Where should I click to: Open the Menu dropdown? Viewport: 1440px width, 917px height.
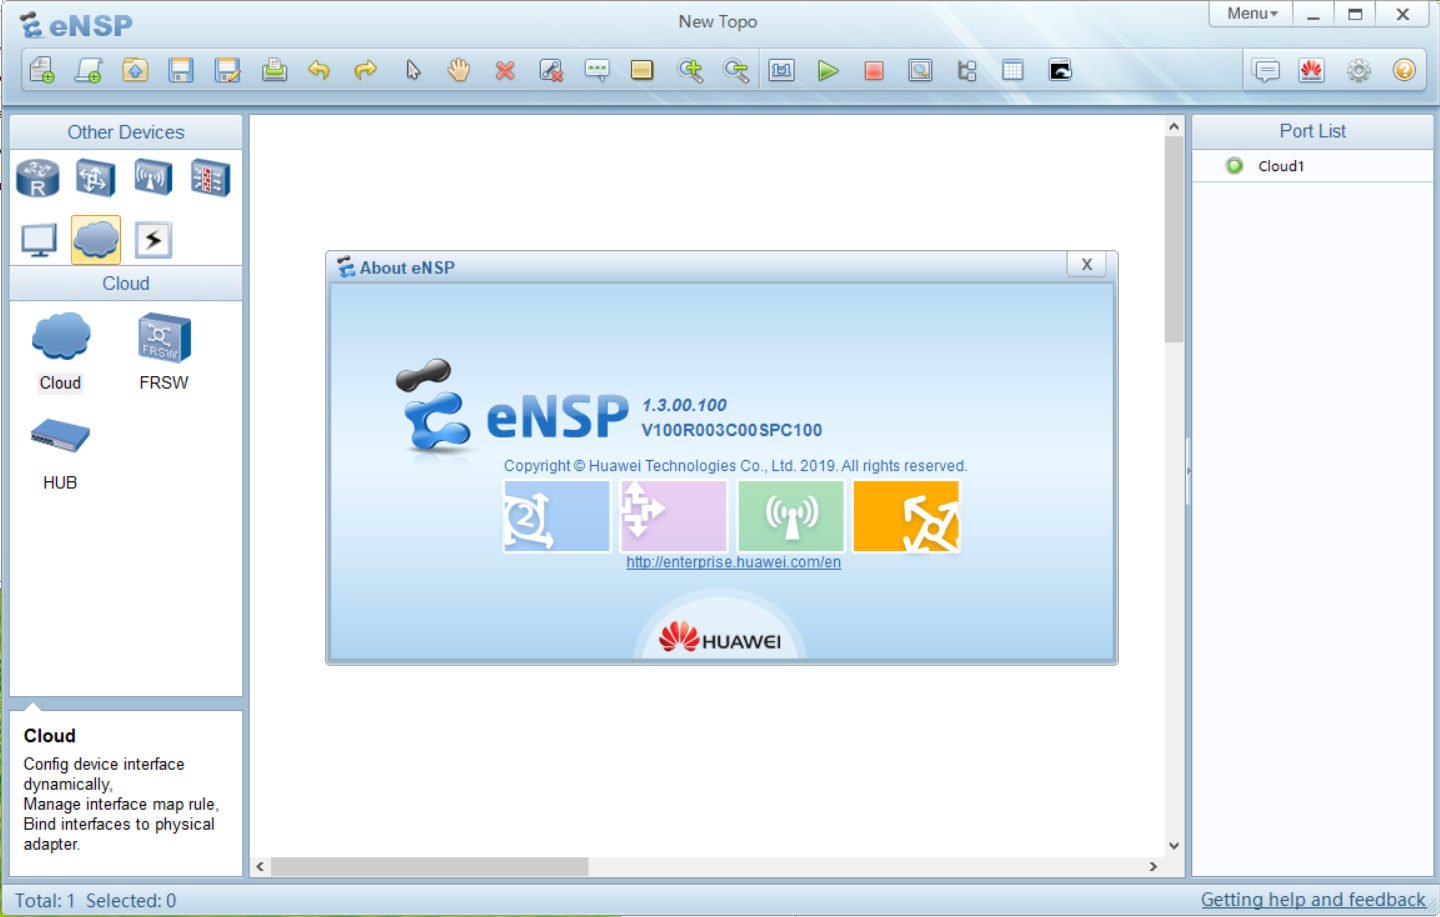point(1252,14)
